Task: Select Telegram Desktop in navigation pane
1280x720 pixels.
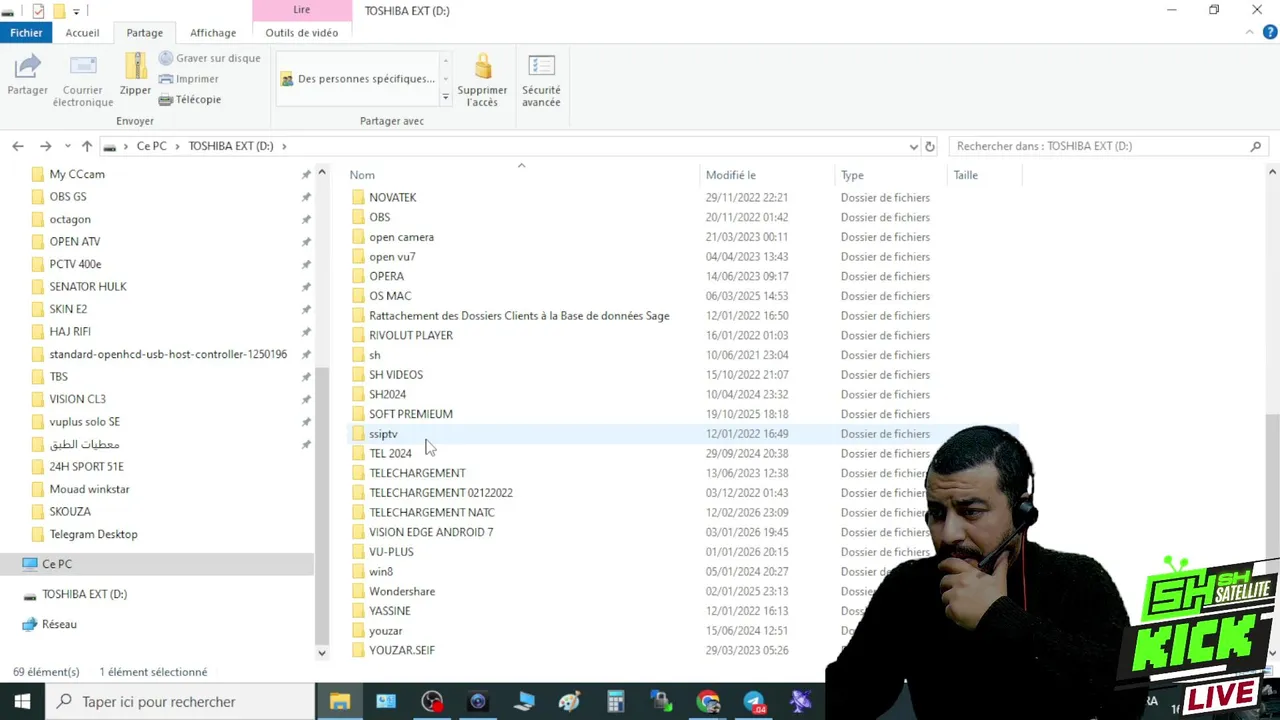Action: pos(93,534)
